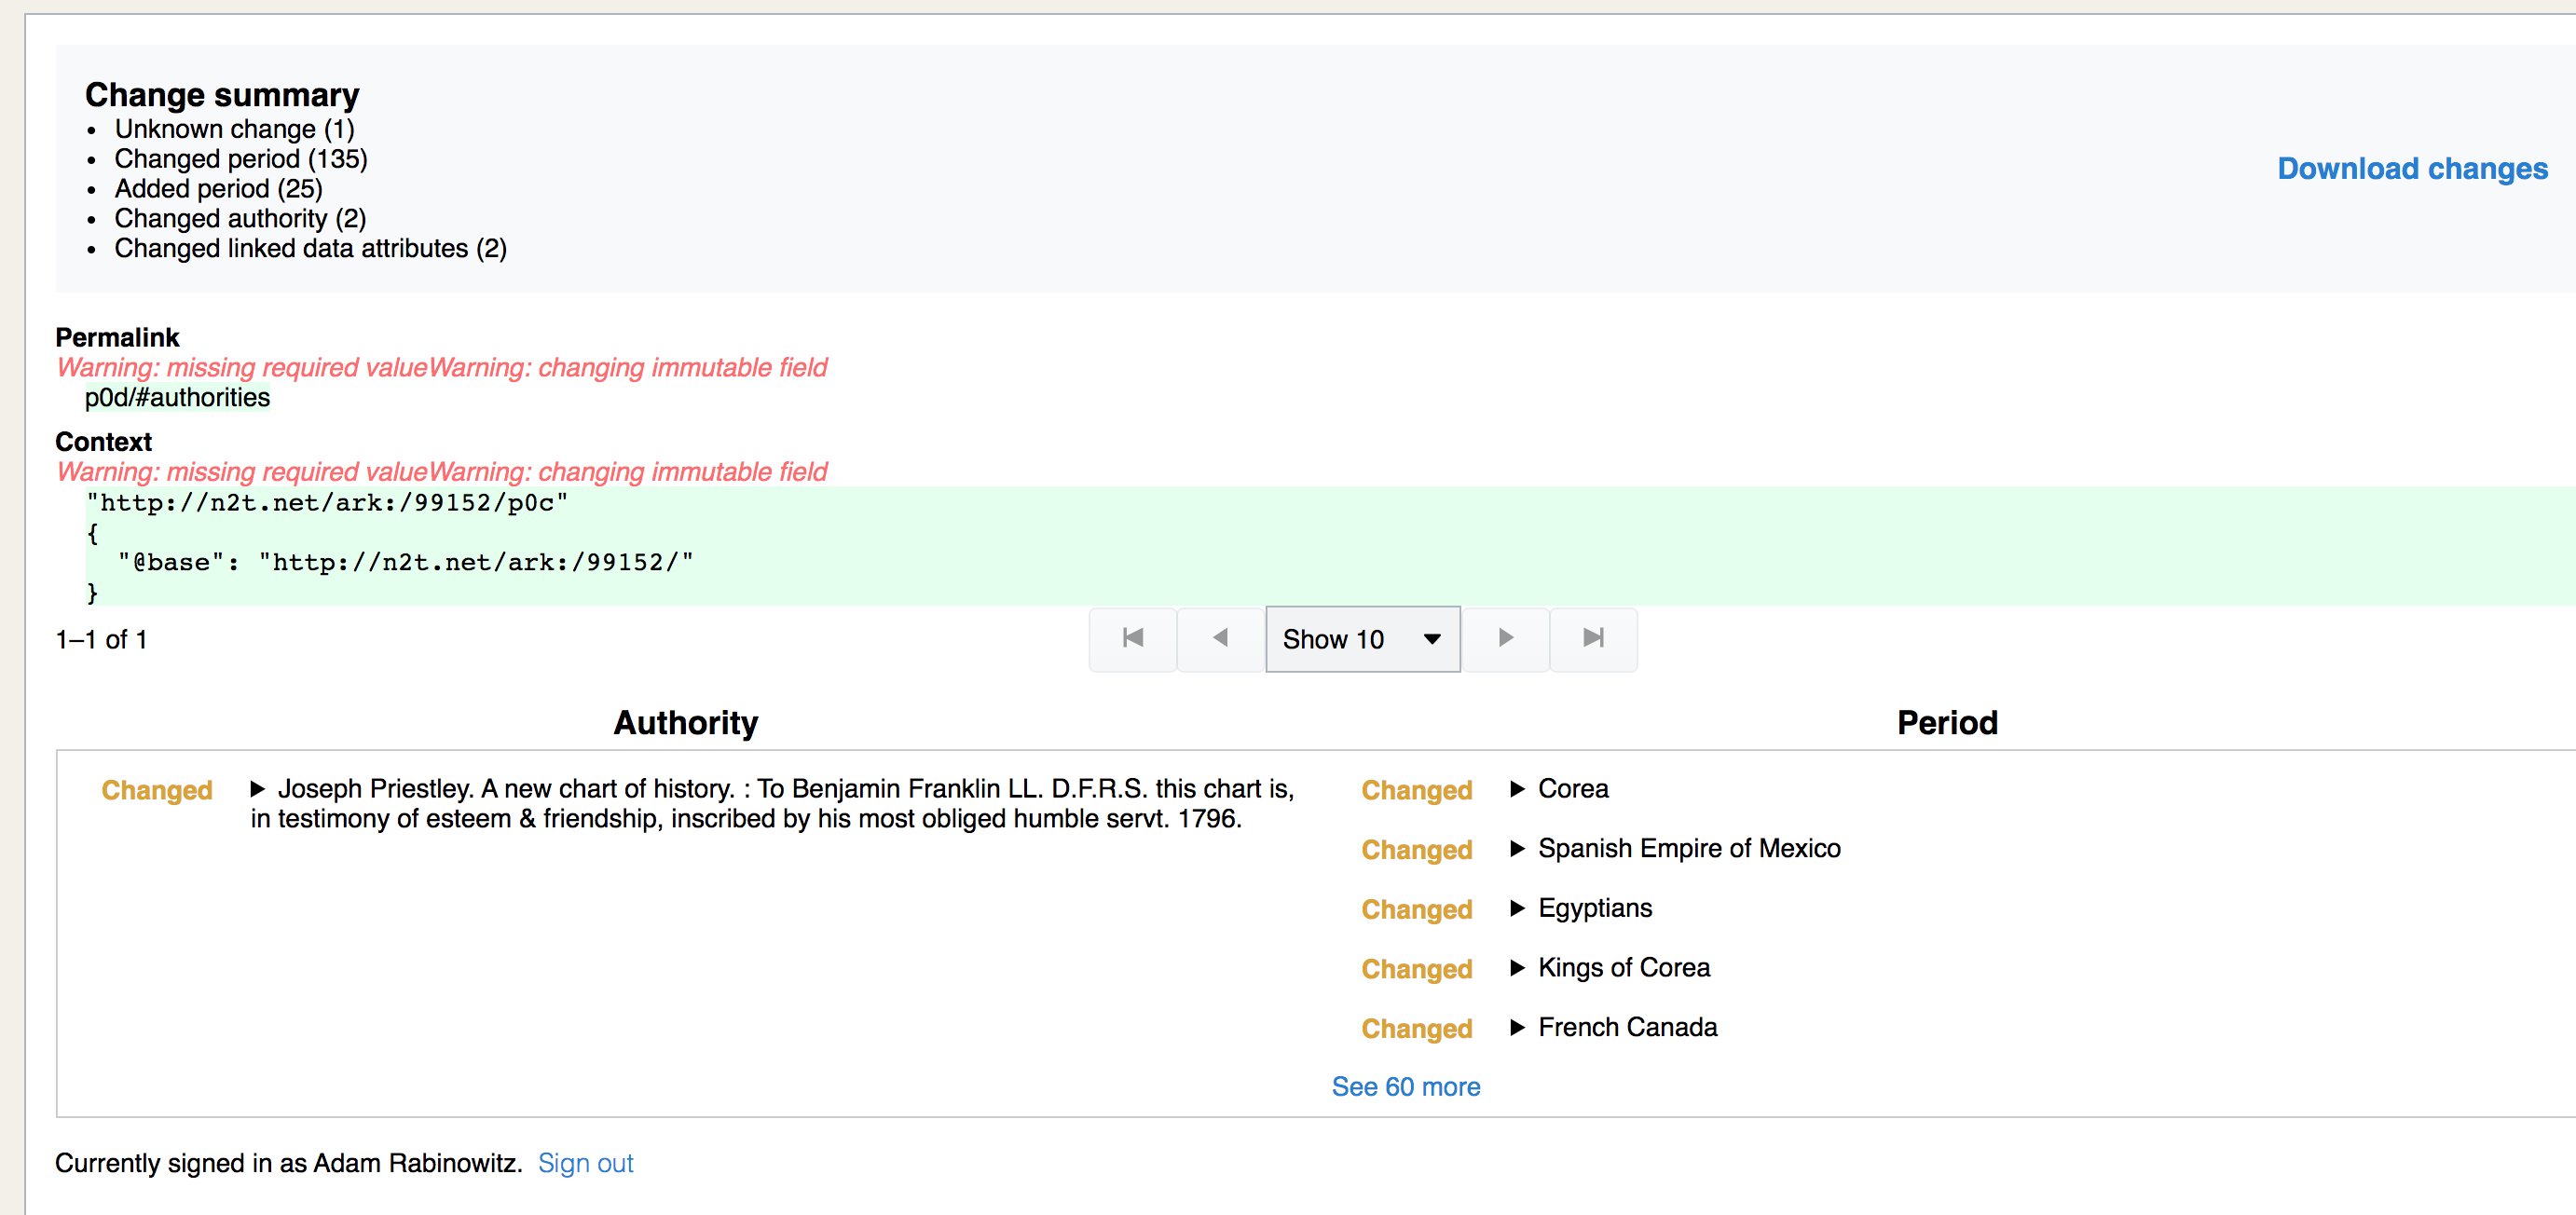Show the 60 additional changed periods
The image size is (2576, 1215).
tap(1406, 1086)
